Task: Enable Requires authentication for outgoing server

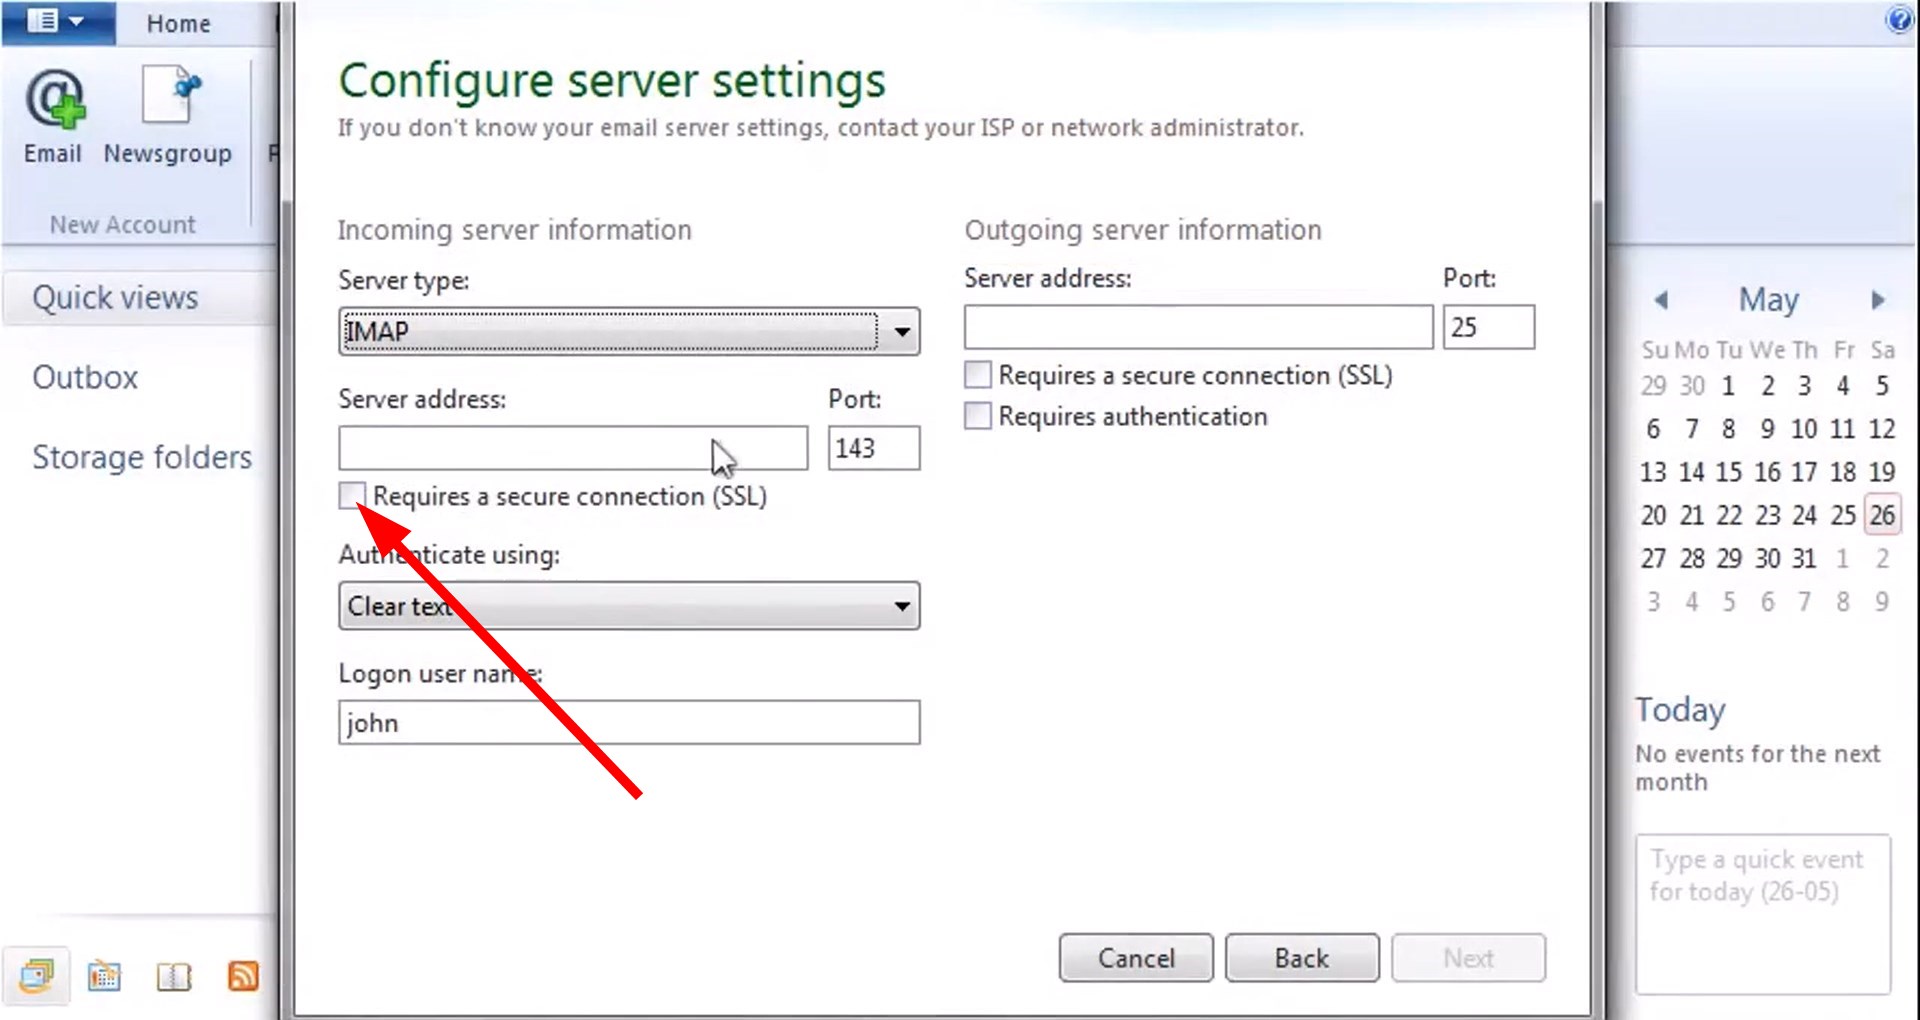Action: click(x=976, y=415)
